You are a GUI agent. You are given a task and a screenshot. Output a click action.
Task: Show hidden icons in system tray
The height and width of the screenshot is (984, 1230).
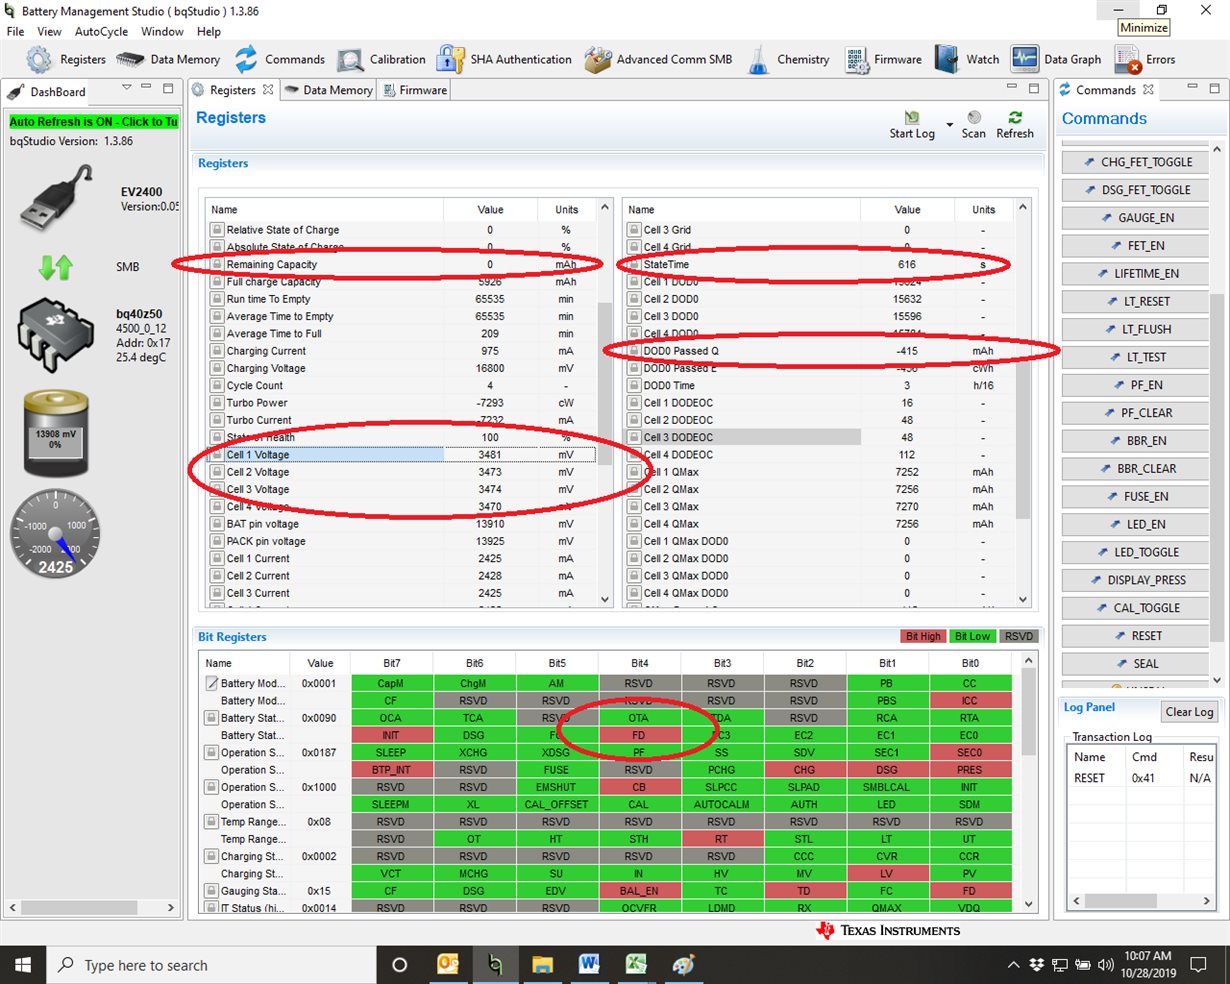(1013, 965)
